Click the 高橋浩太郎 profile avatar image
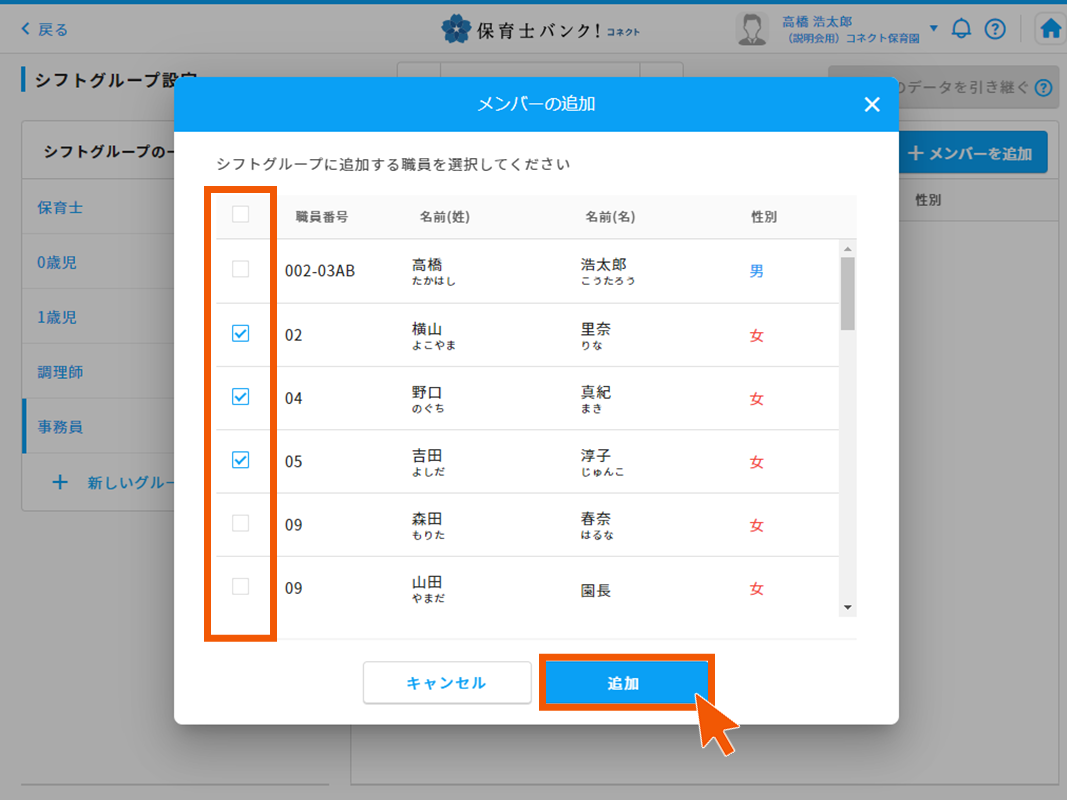1067x800 pixels. pyautogui.click(x=751, y=28)
